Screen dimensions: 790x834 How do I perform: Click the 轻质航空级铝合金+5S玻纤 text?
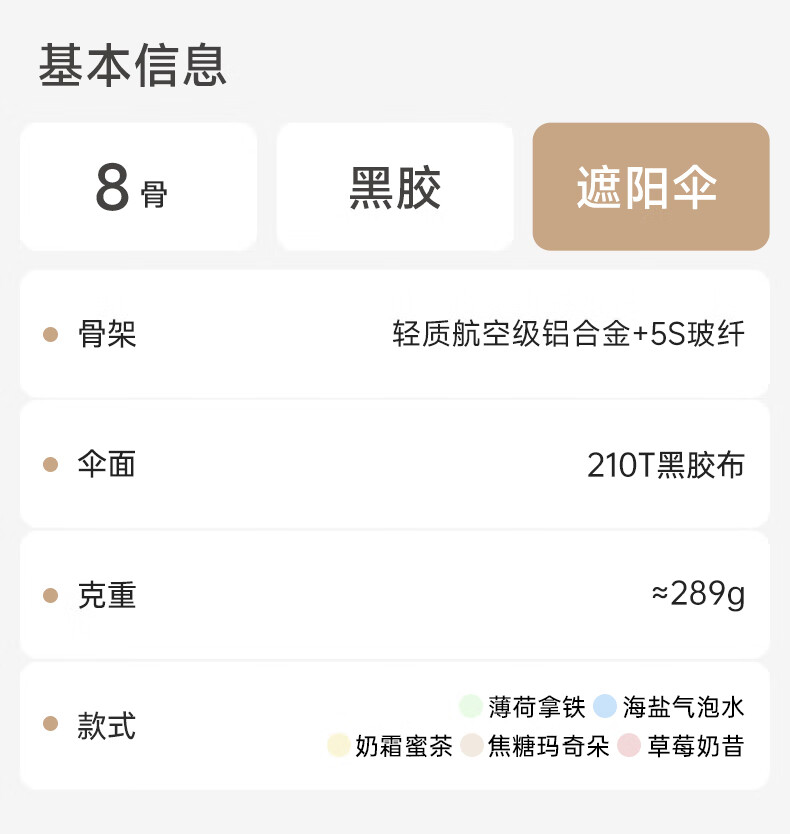568,334
